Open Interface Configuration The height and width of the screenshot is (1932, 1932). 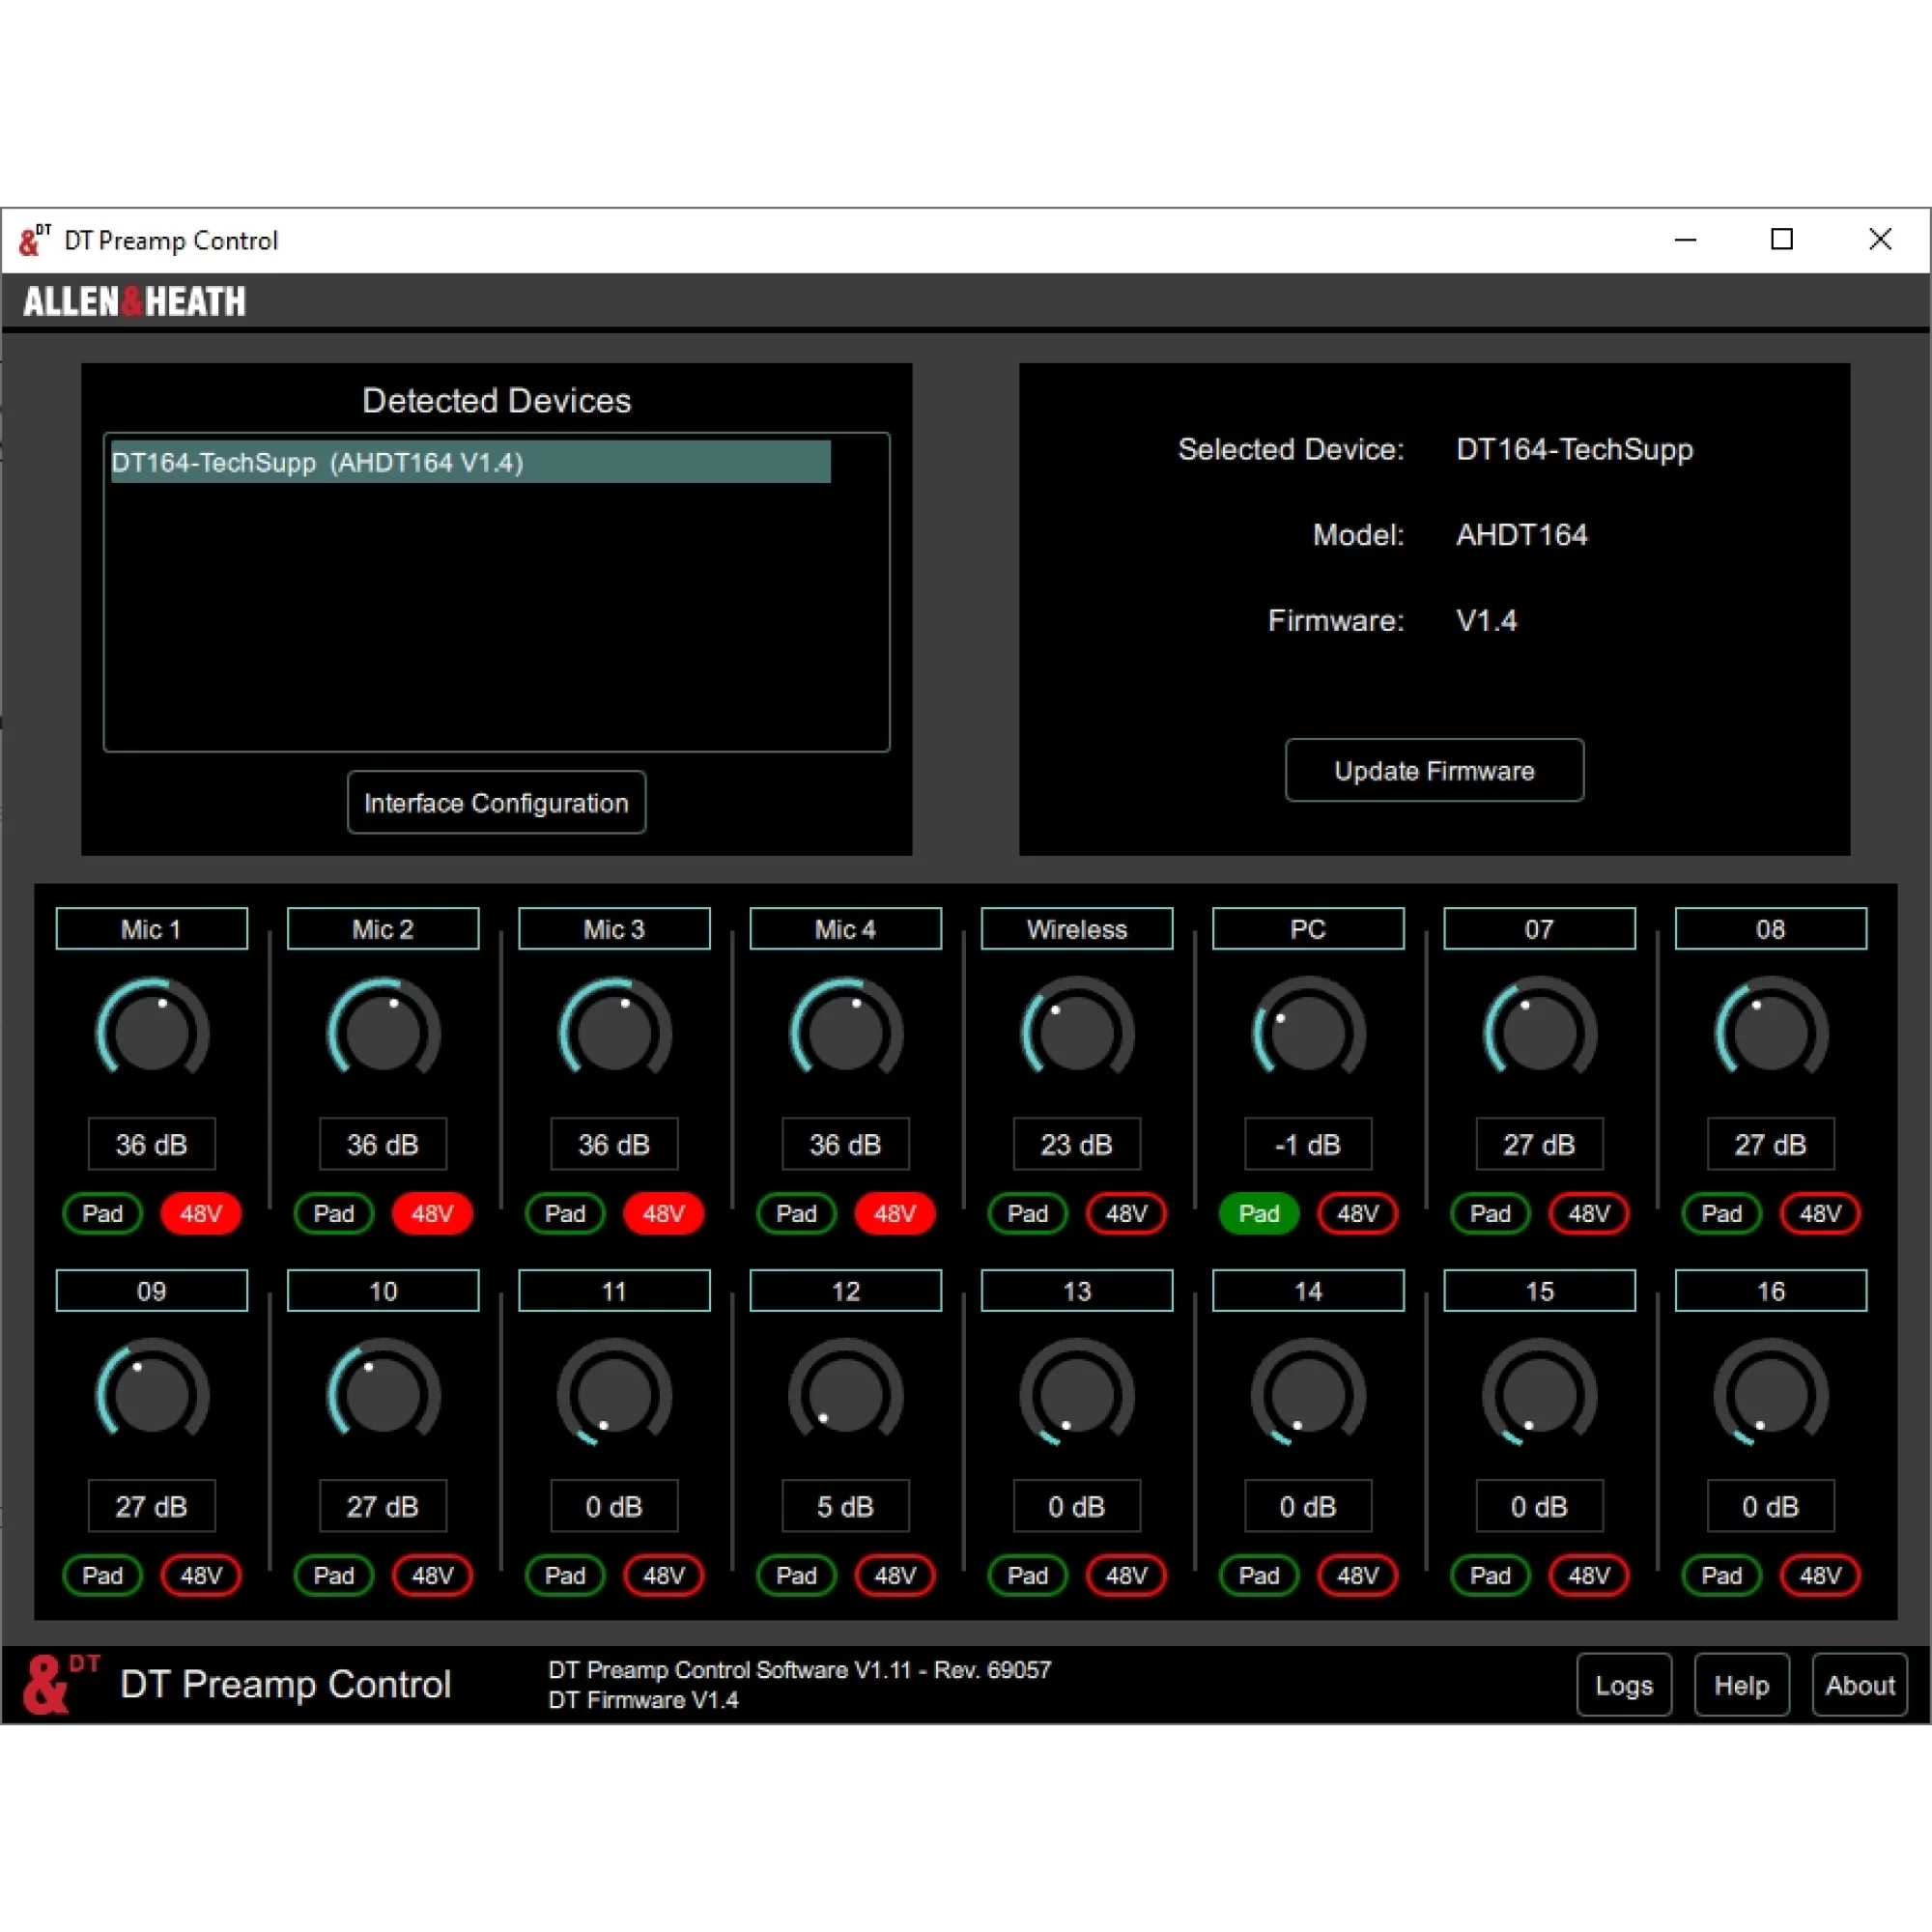click(496, 802)
